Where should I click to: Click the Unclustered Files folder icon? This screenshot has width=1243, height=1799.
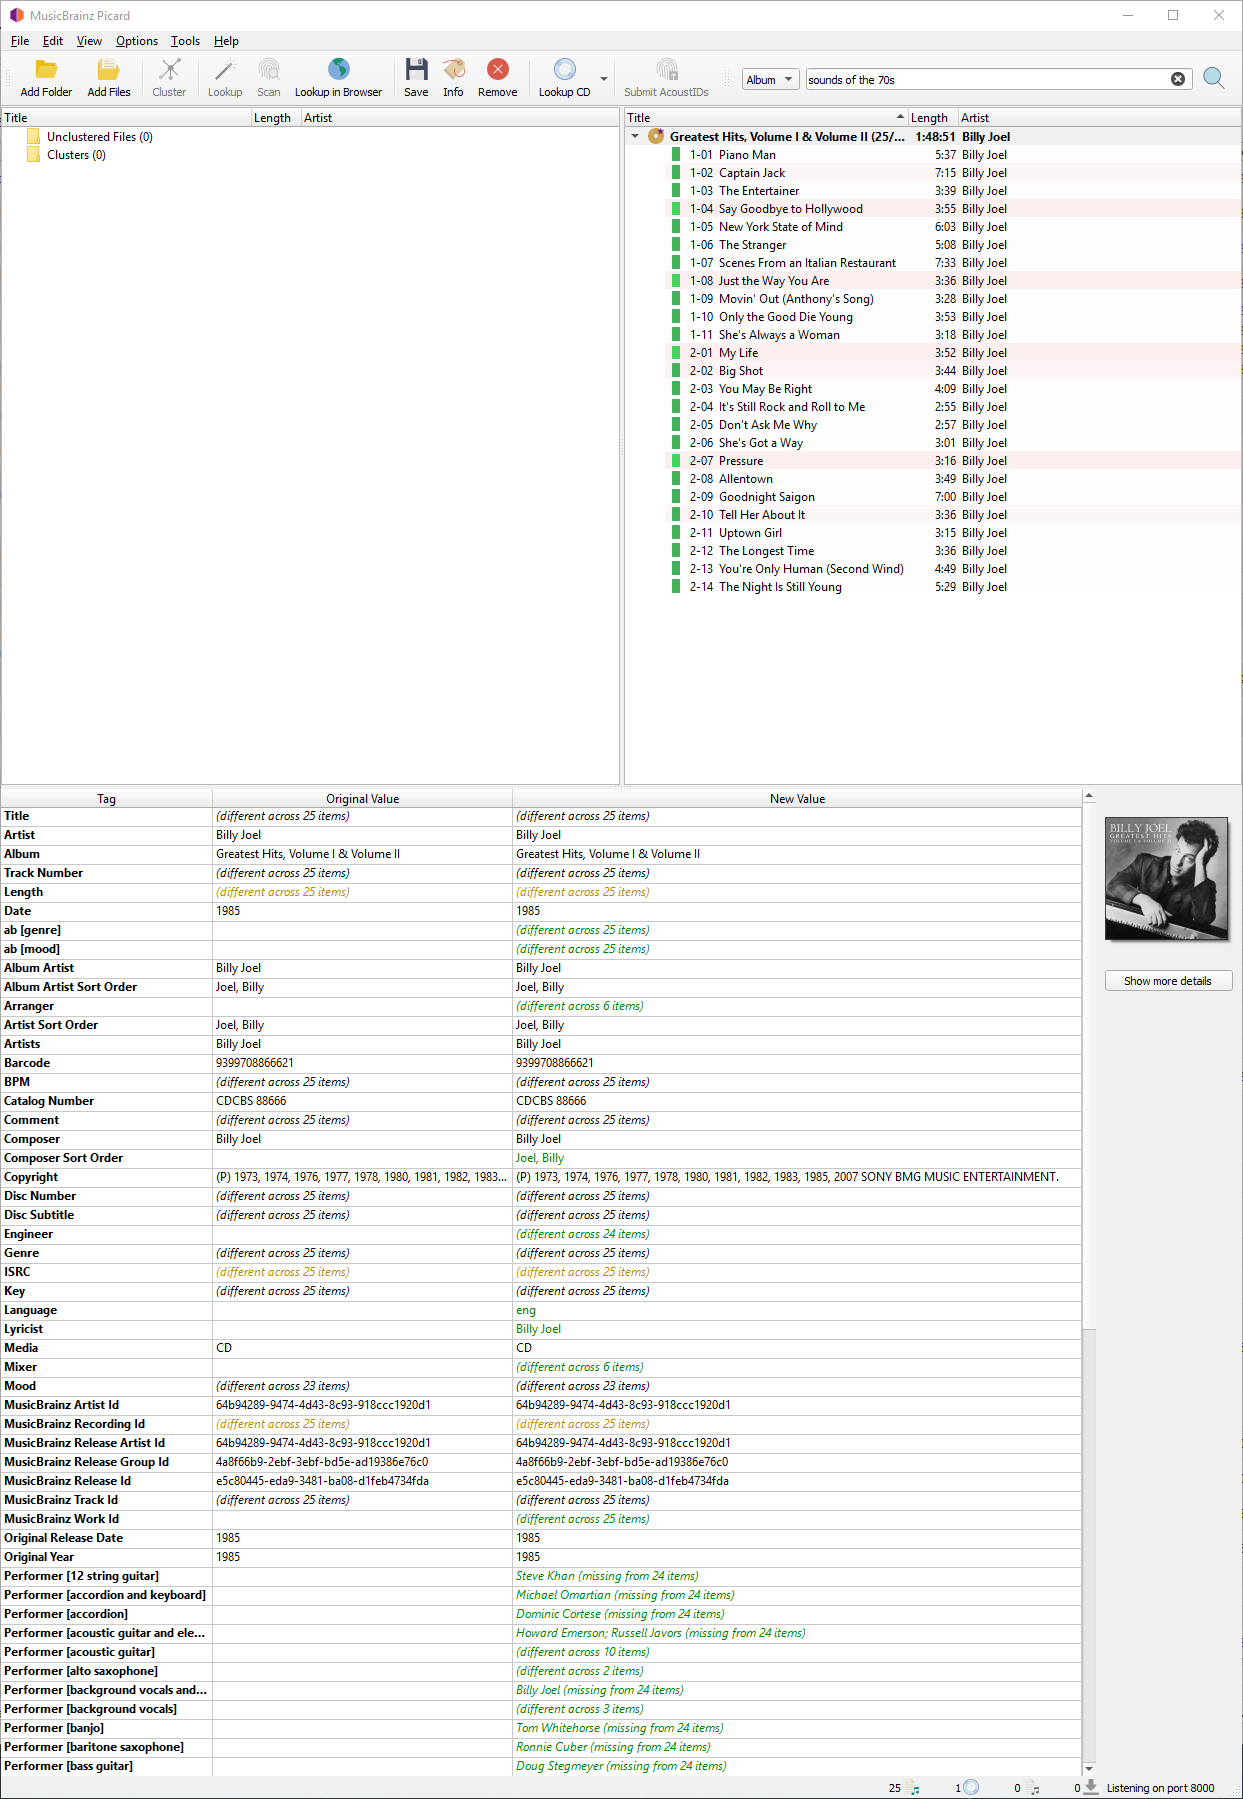(34, 137)
